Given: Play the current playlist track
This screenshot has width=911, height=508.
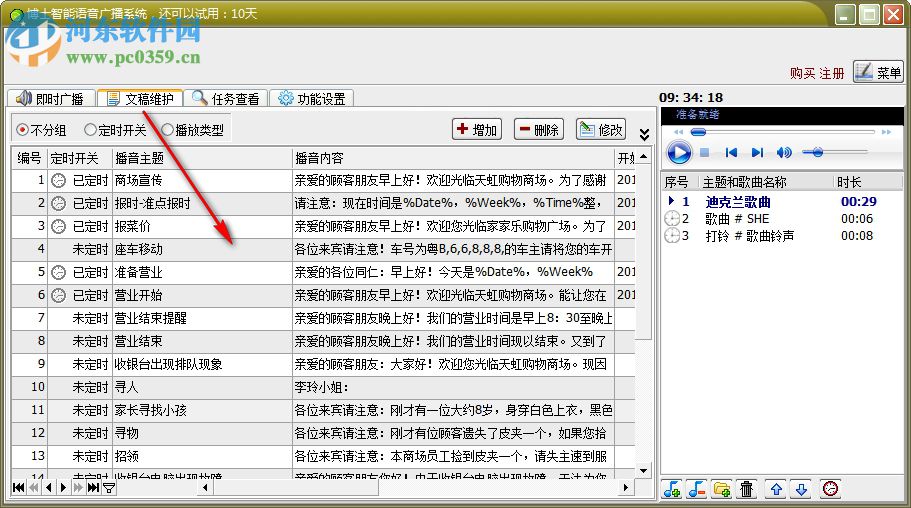Looking at the screenshot, I should (679, 152).
